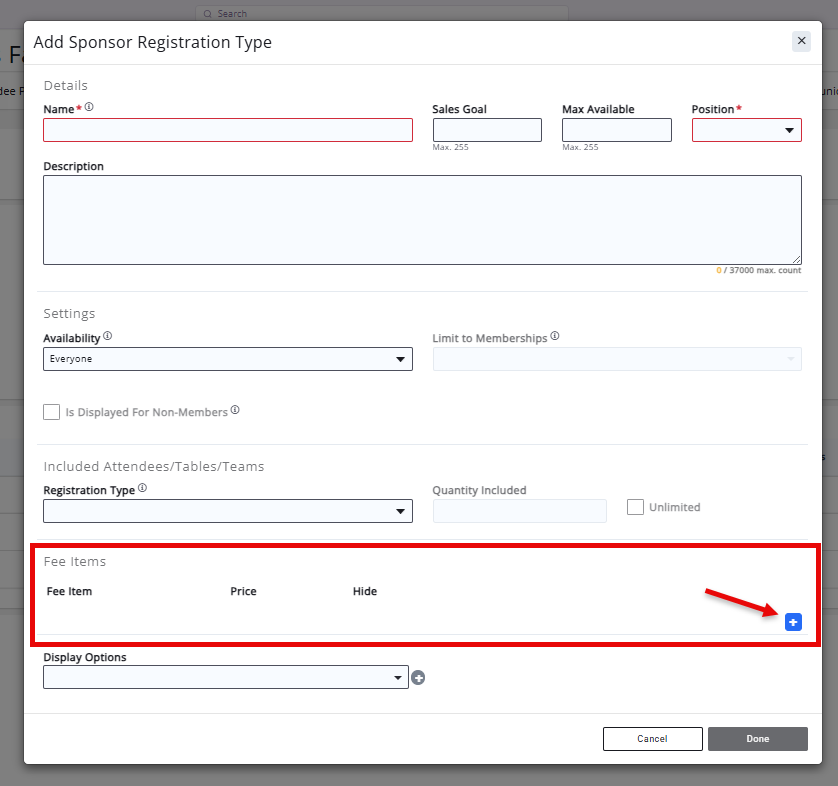Click inside the Description text area

point(422,220)
